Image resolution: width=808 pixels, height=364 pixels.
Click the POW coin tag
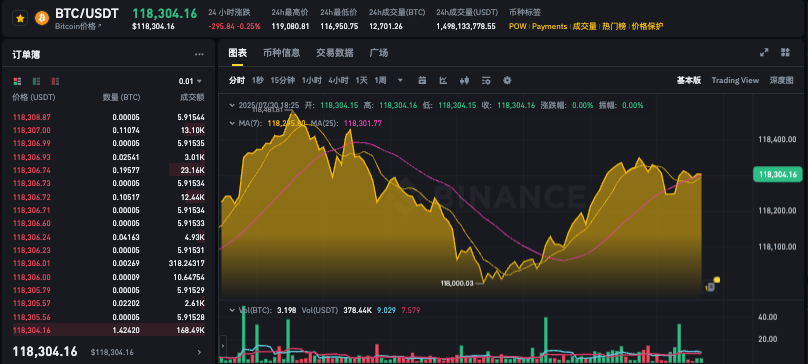[x=517, y=26]
